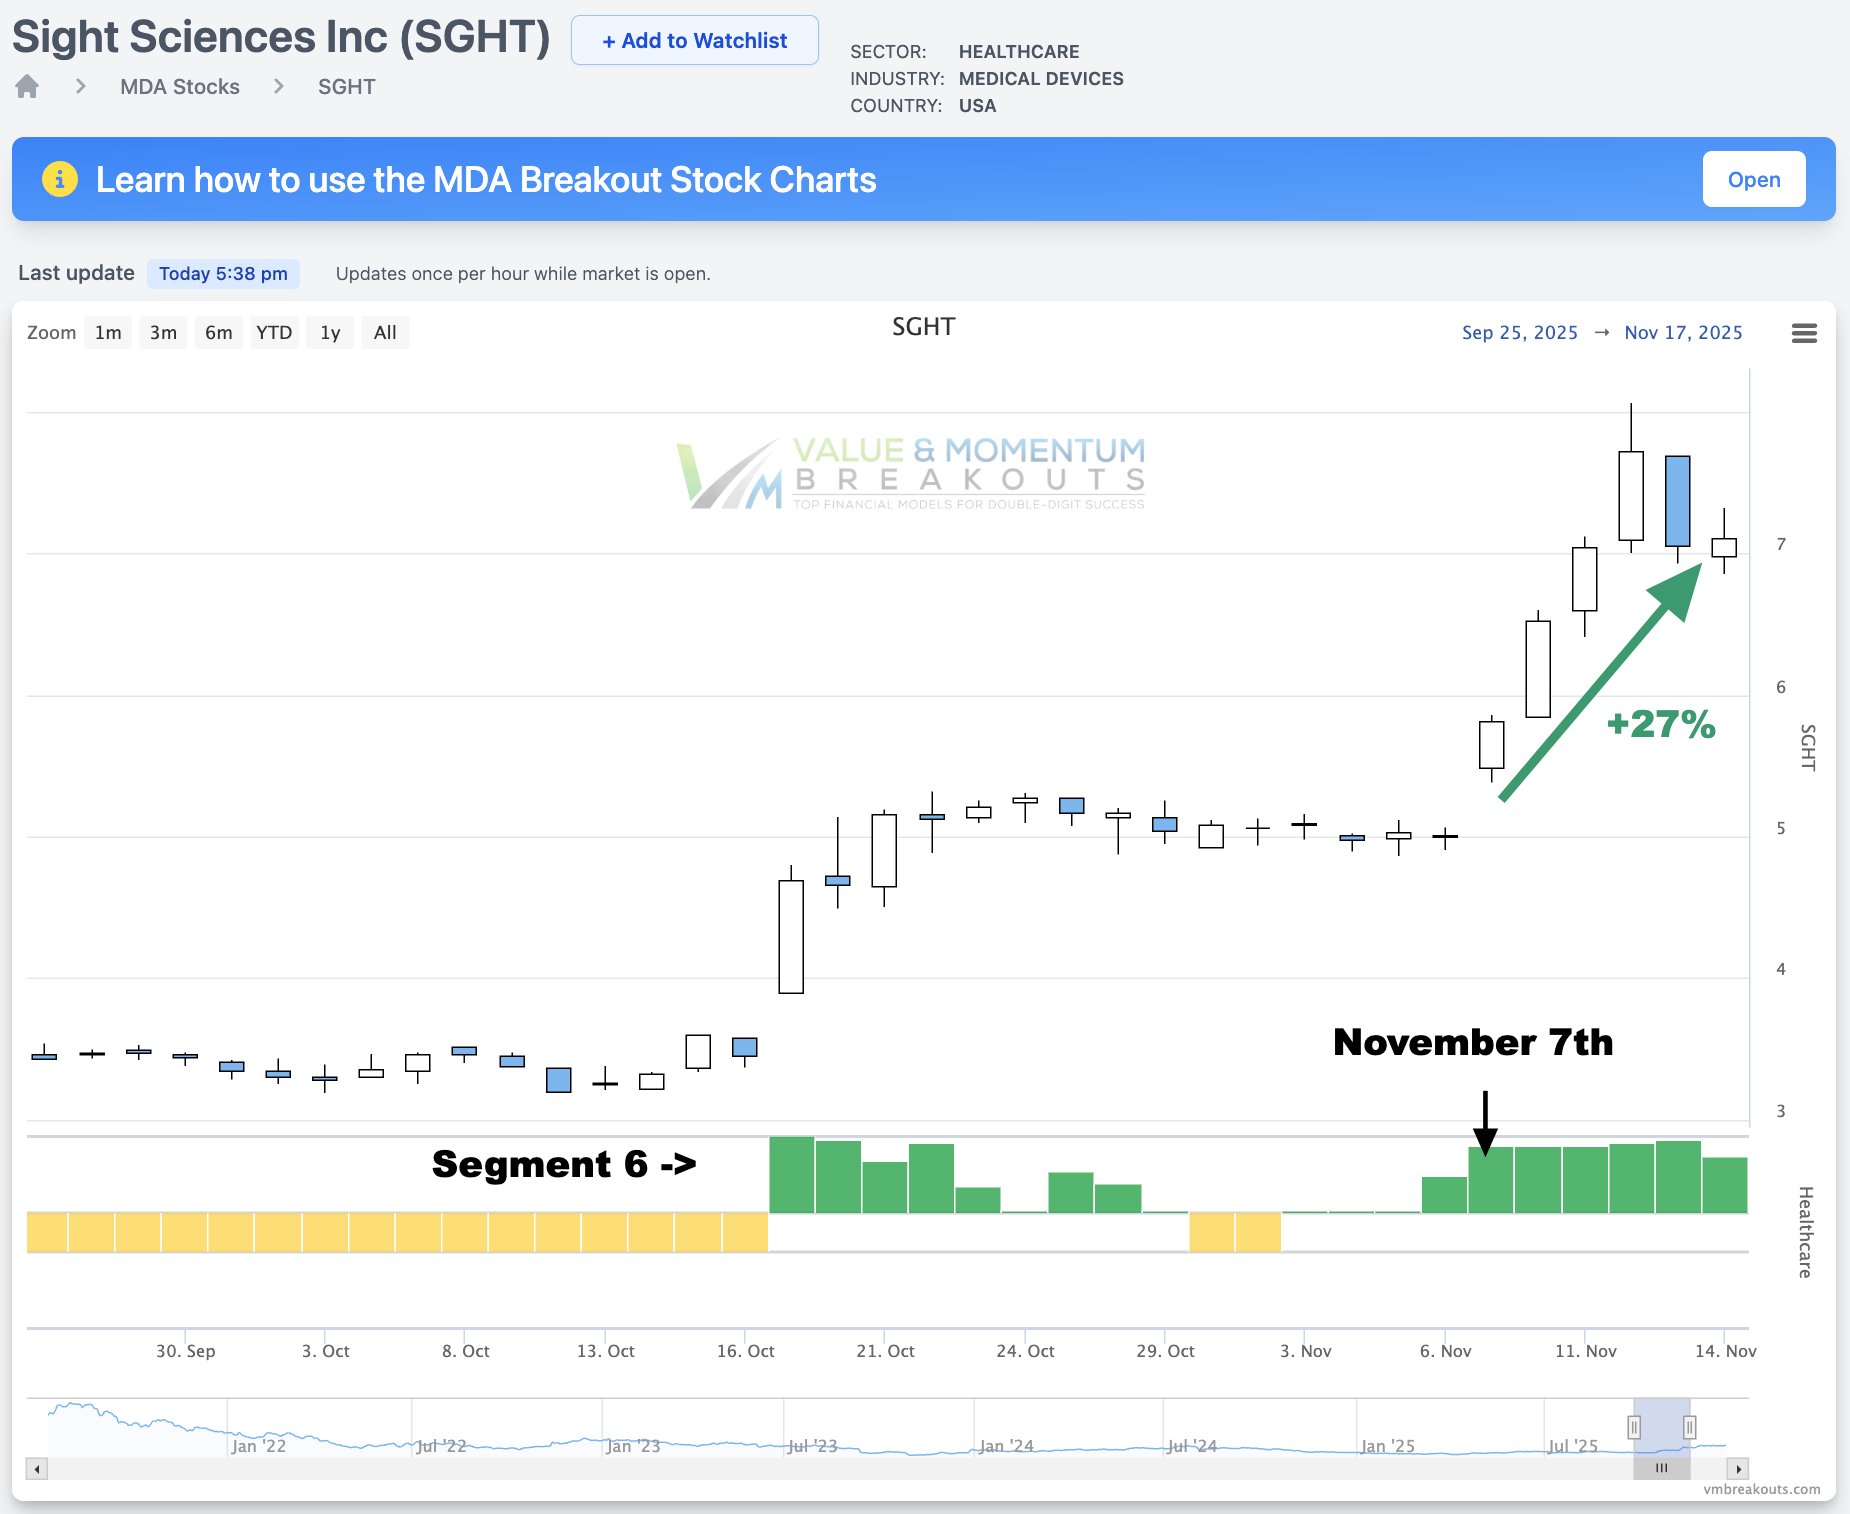Navigate to MDA Stocks via the breadcrumb
The width and height of the screenshot is (1850, 1514).
coord(180,86)
